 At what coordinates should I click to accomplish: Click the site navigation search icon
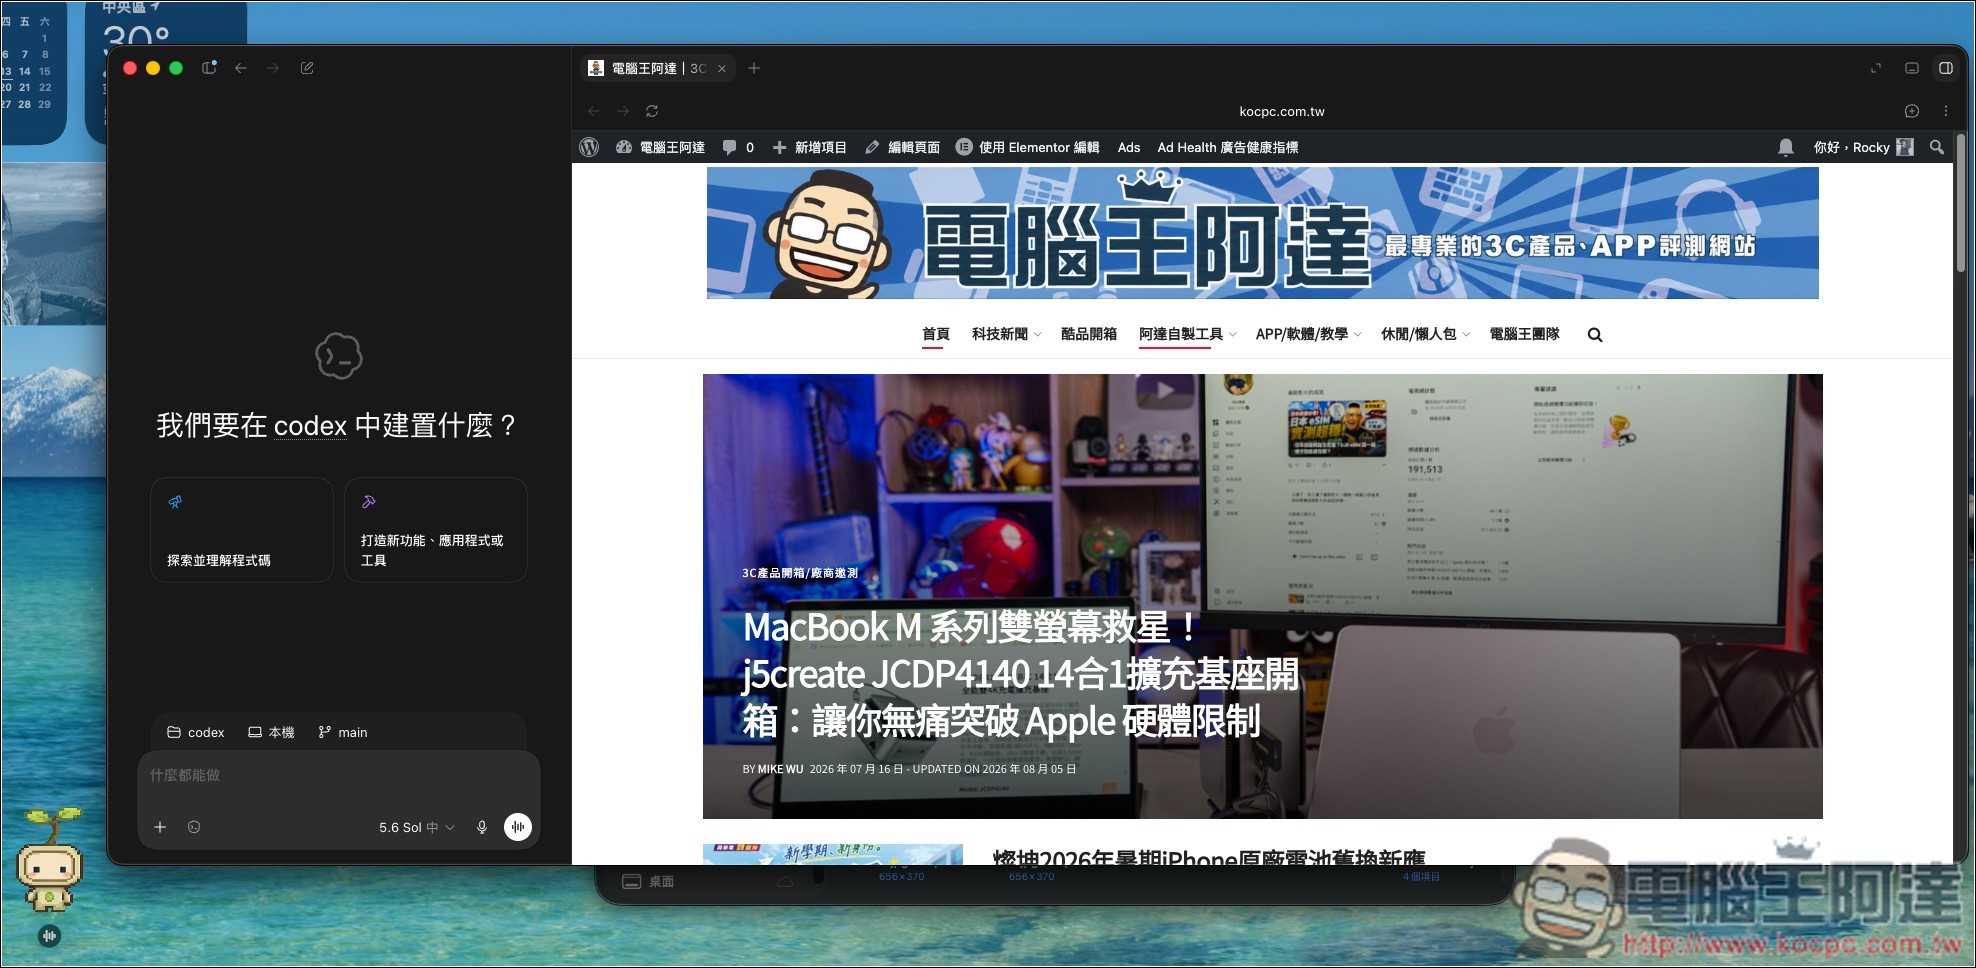coord(1595,335)
